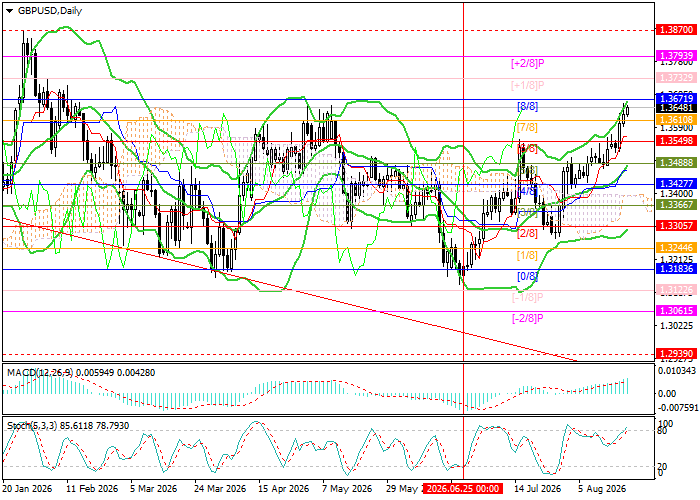This screenshot has height=500, width=700.
Task: Click the 14 Jul 2026 date label
Action: 538,488
